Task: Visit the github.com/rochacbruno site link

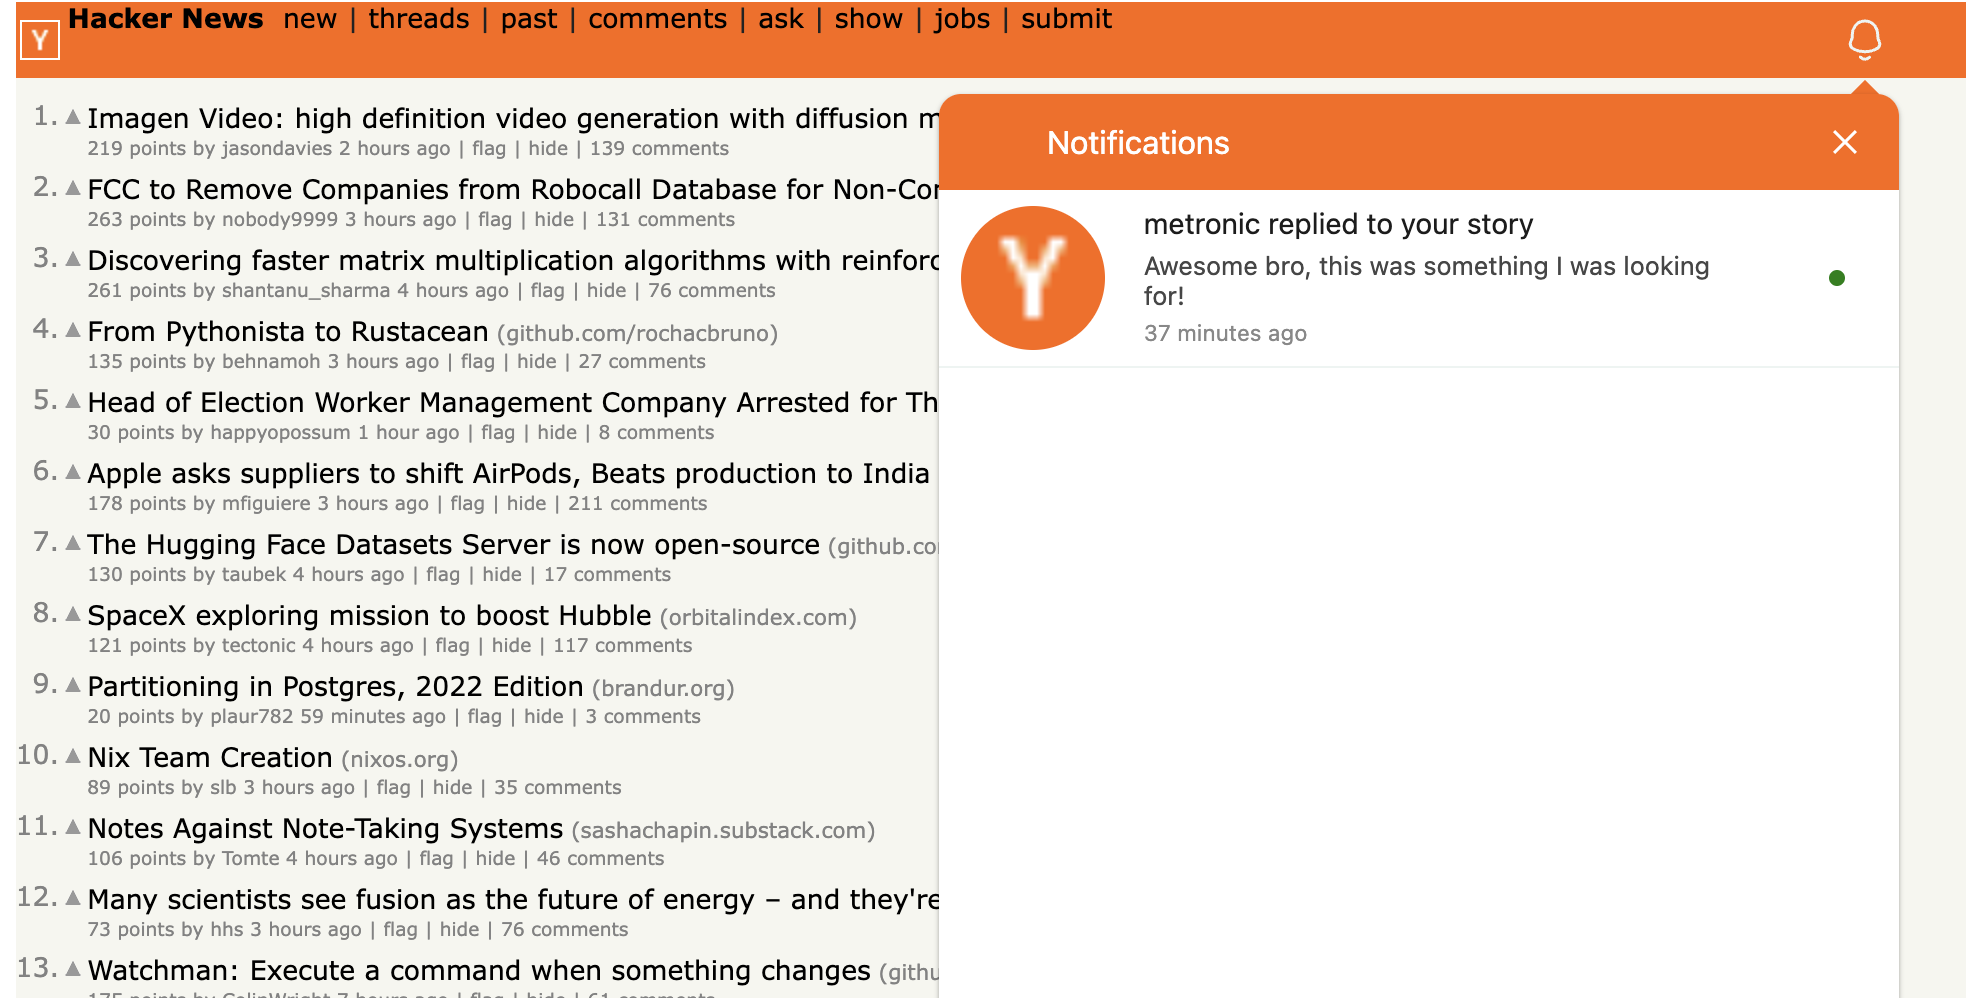Action: click(x=637, y=333)
